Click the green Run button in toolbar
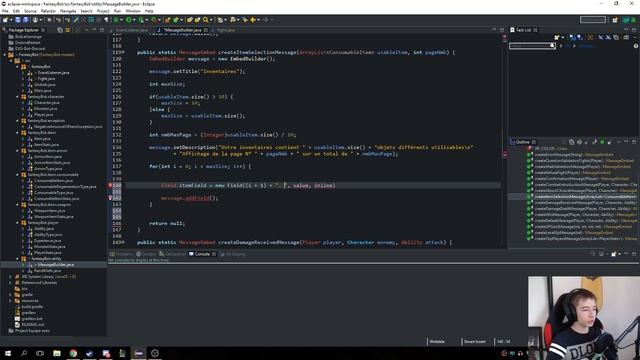The height and width of the screenshot is (360, 640). (129, 20)
